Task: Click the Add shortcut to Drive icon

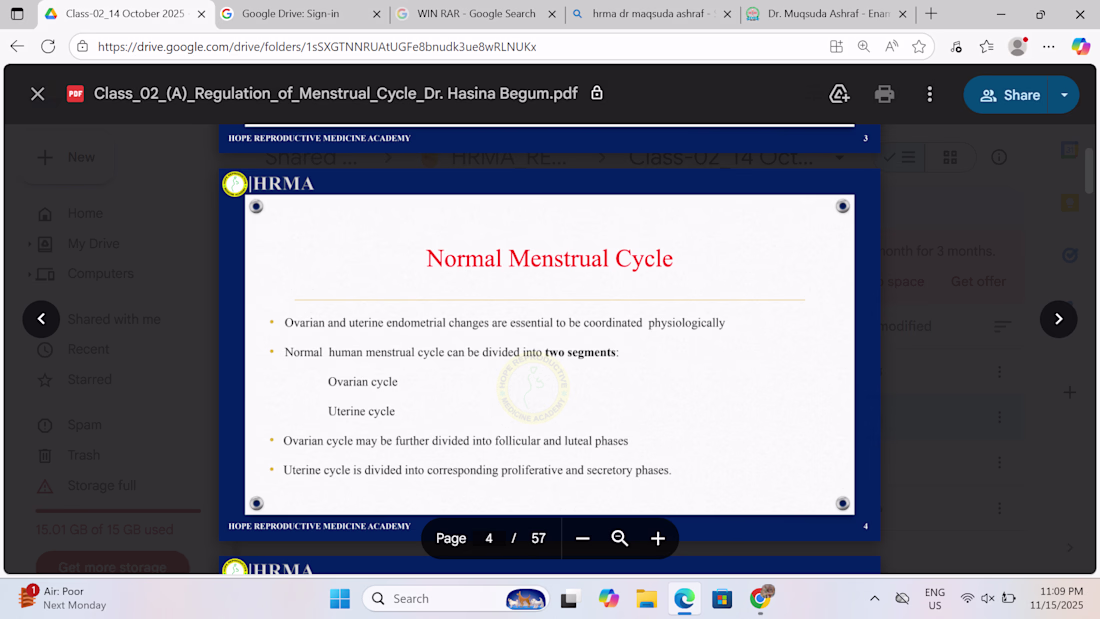Action: point(839,94)
